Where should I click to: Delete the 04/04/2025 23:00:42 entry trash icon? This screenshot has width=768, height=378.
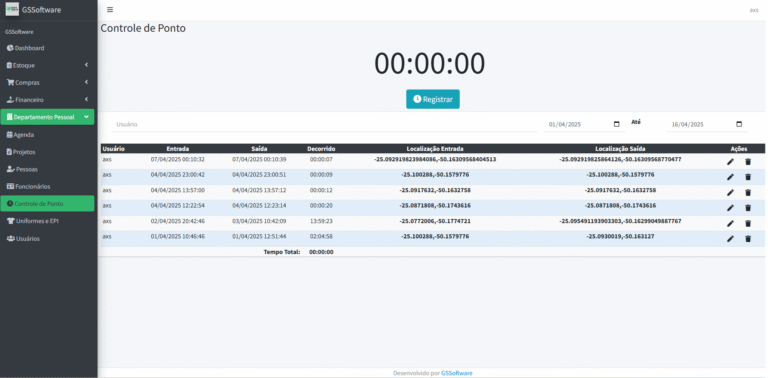(x=748, y=177)
